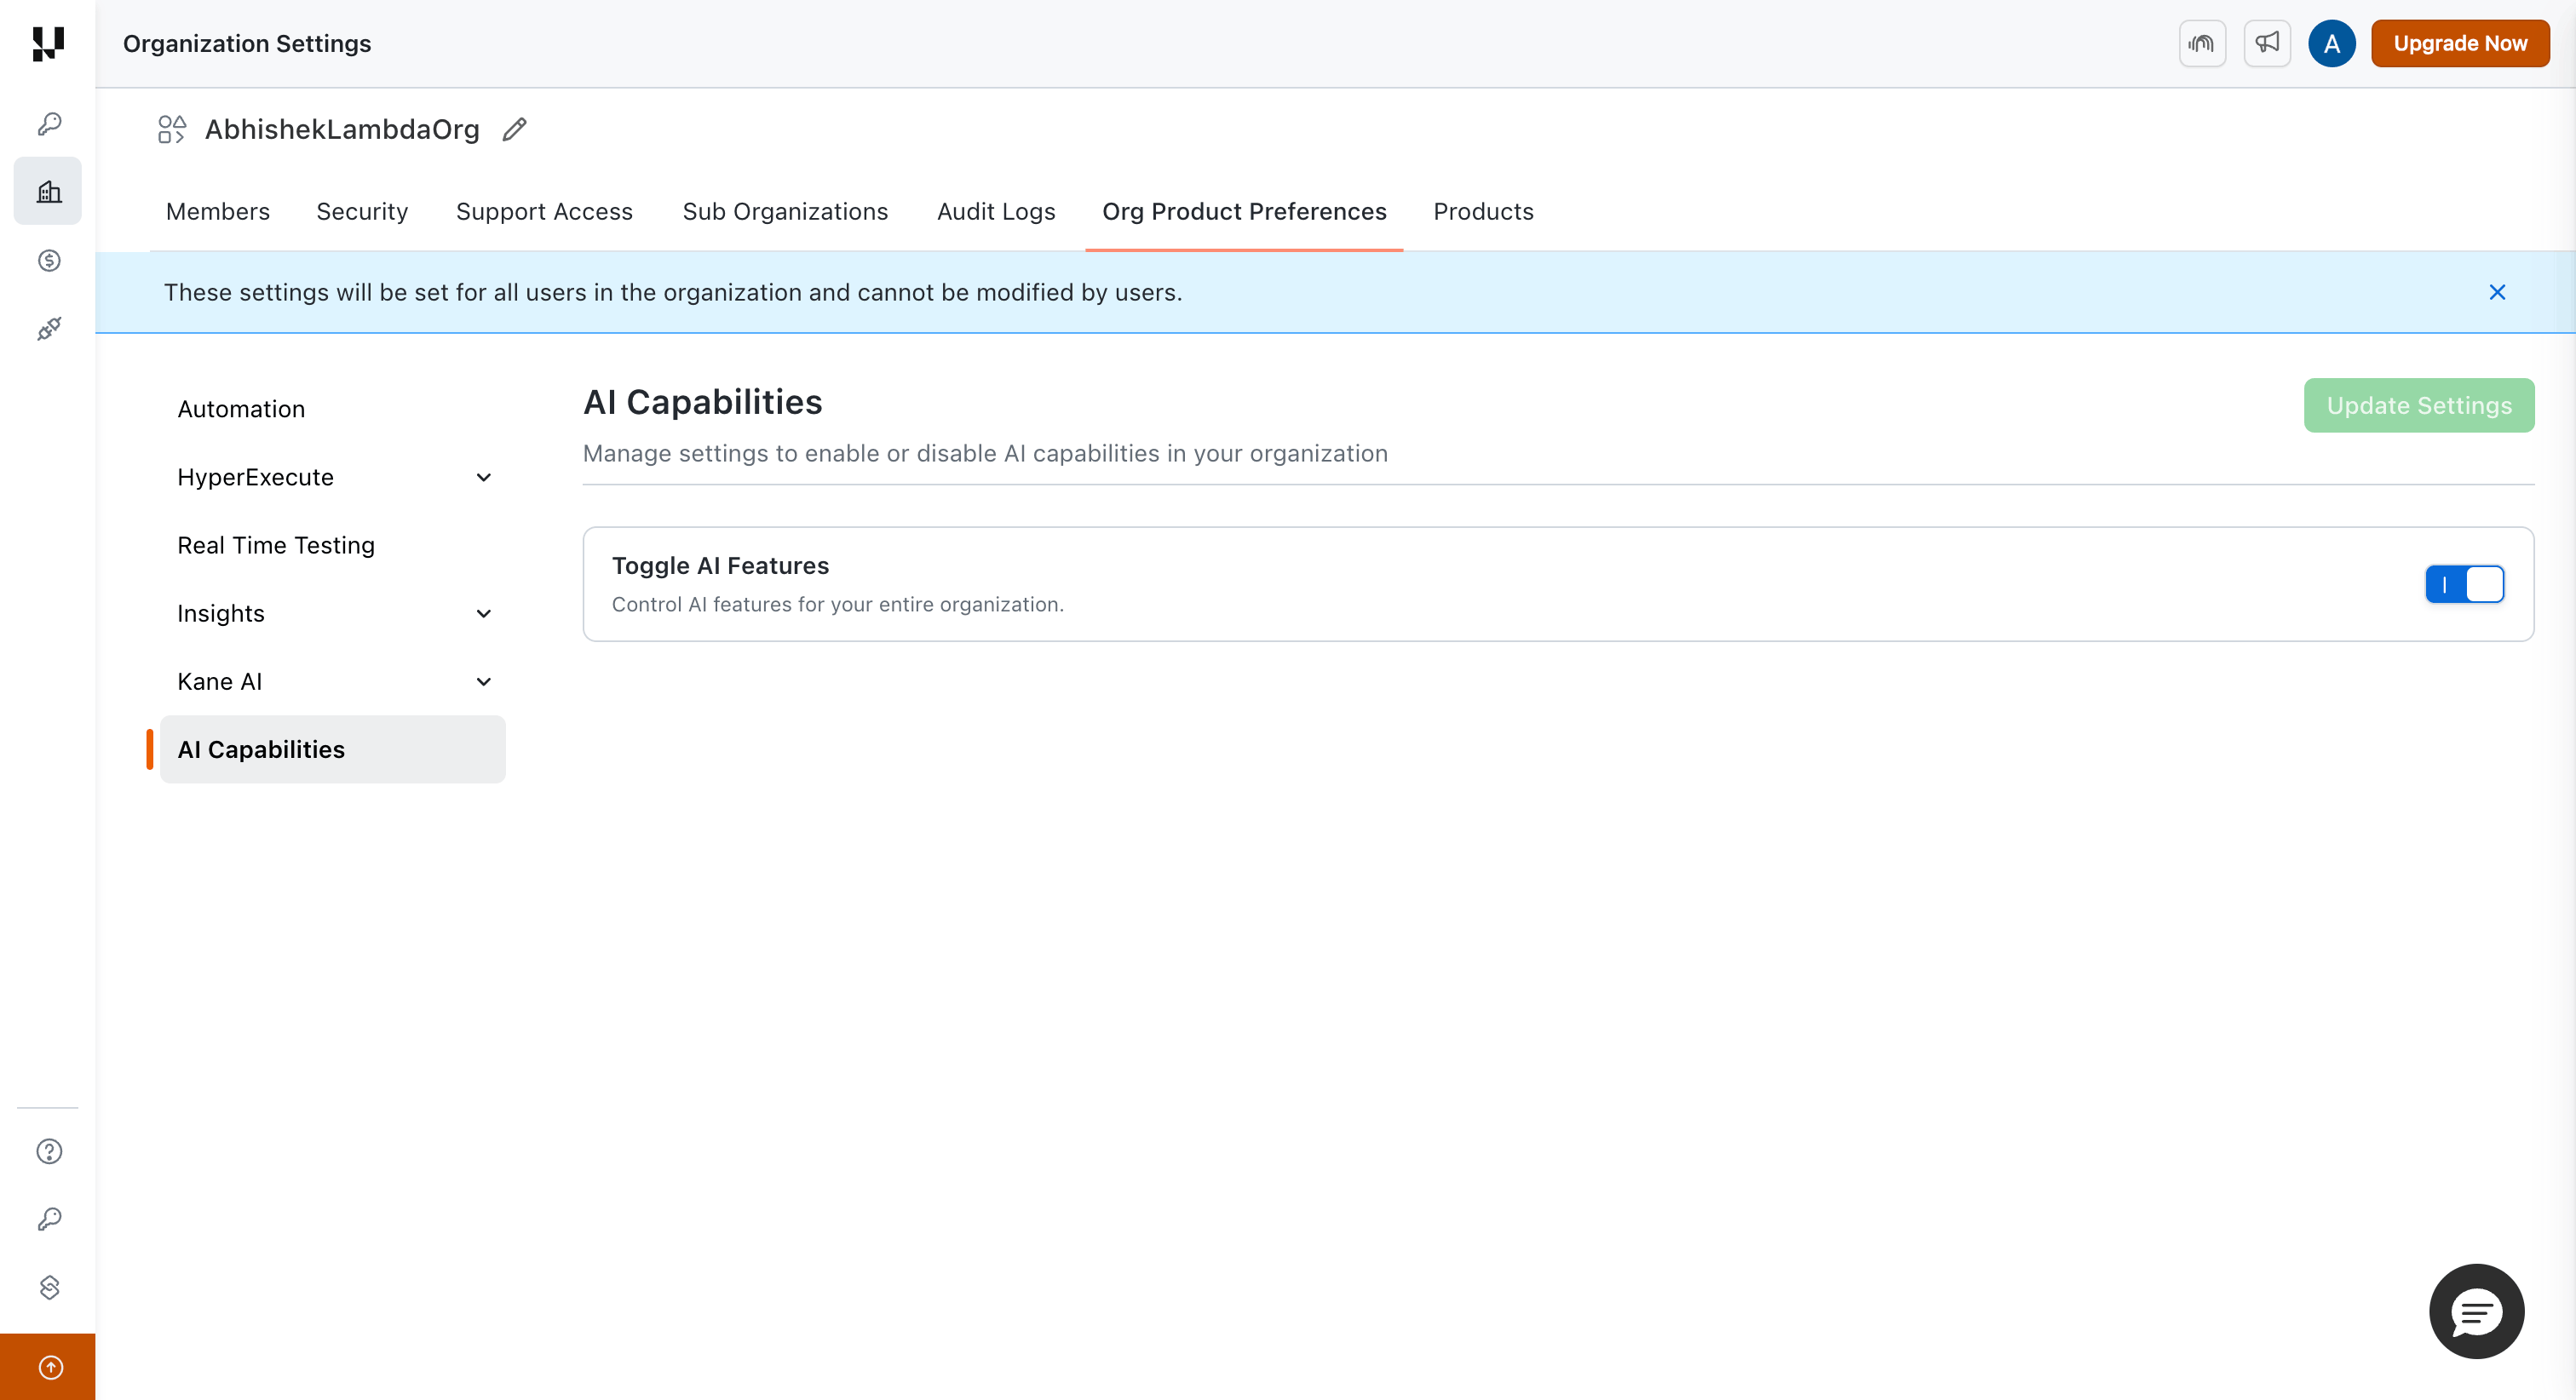Screen dimensions: 2576x1400
Task: Open the Sub Organizations tab
Action: pos(785,211)
